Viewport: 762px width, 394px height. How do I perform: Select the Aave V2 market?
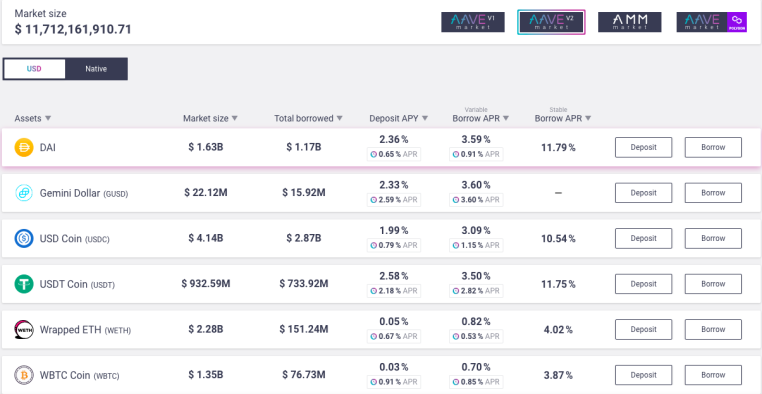[551, 22]
